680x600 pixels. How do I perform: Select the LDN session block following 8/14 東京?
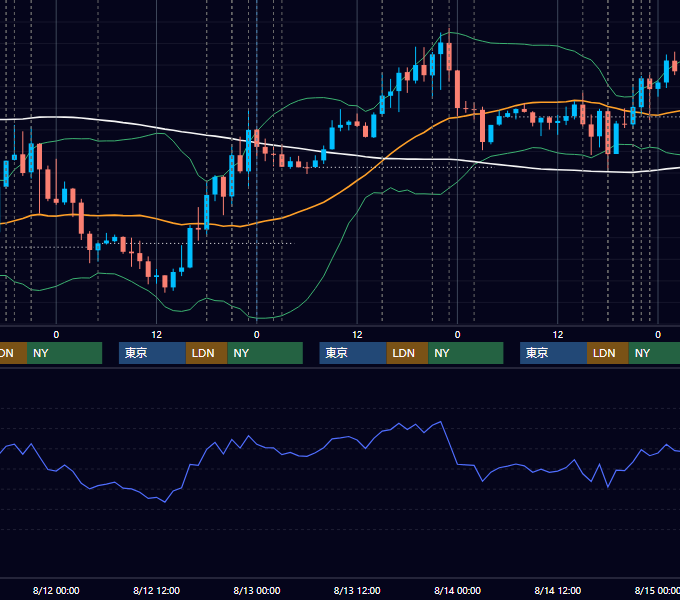608,353
